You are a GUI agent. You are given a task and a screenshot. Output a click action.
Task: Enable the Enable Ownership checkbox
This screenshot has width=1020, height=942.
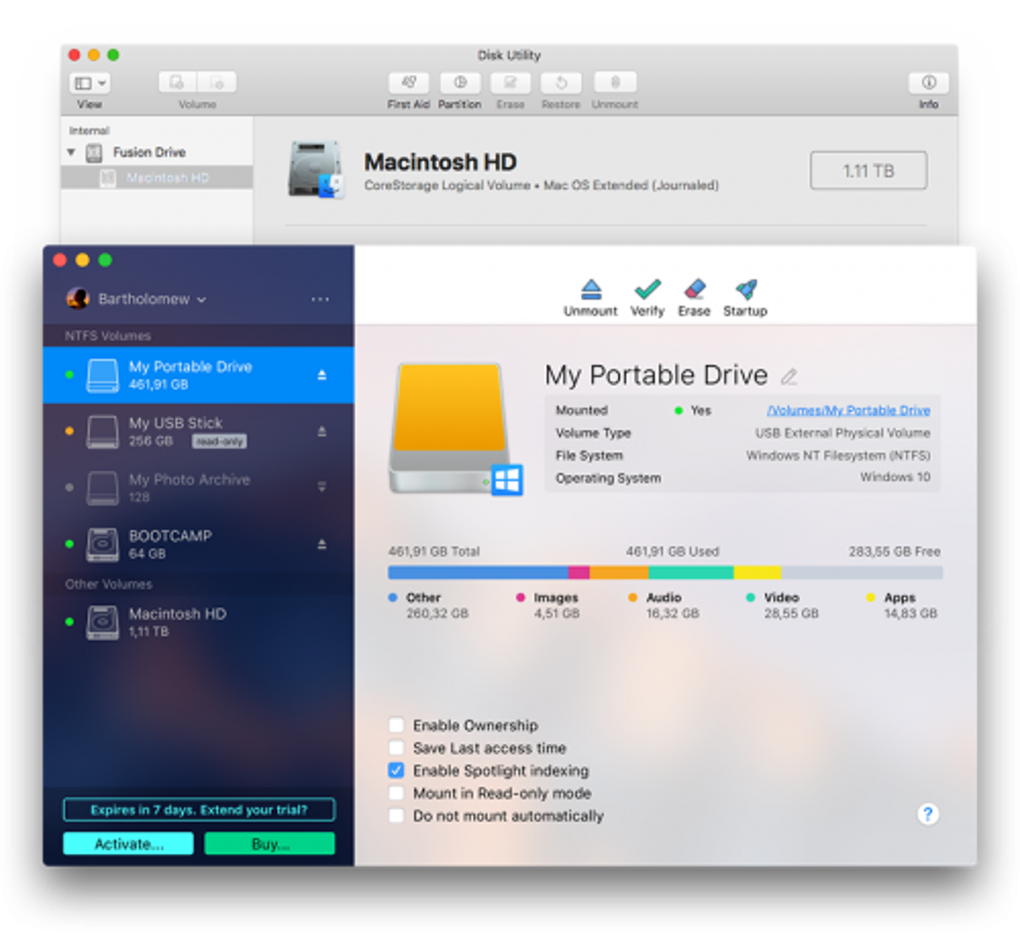(396, 725)
